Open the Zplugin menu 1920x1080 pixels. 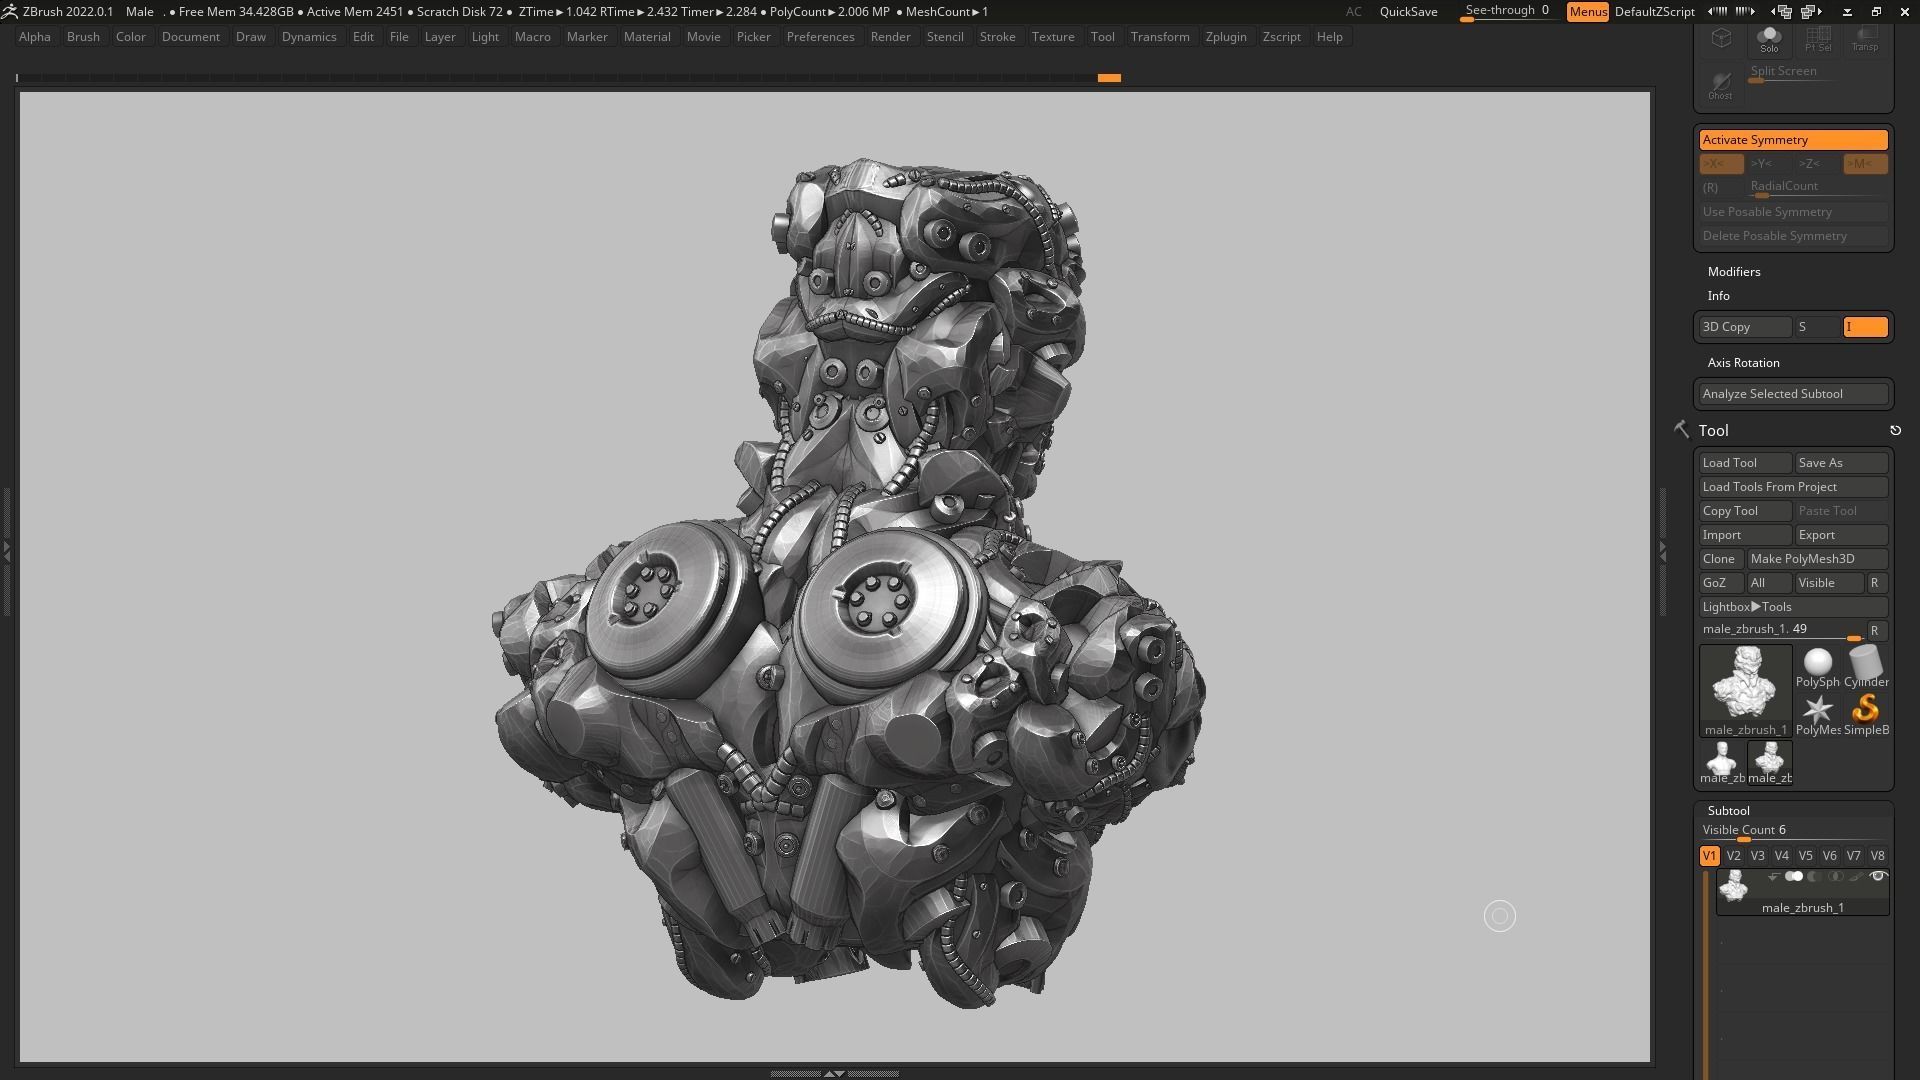(x=1225, y=37)
